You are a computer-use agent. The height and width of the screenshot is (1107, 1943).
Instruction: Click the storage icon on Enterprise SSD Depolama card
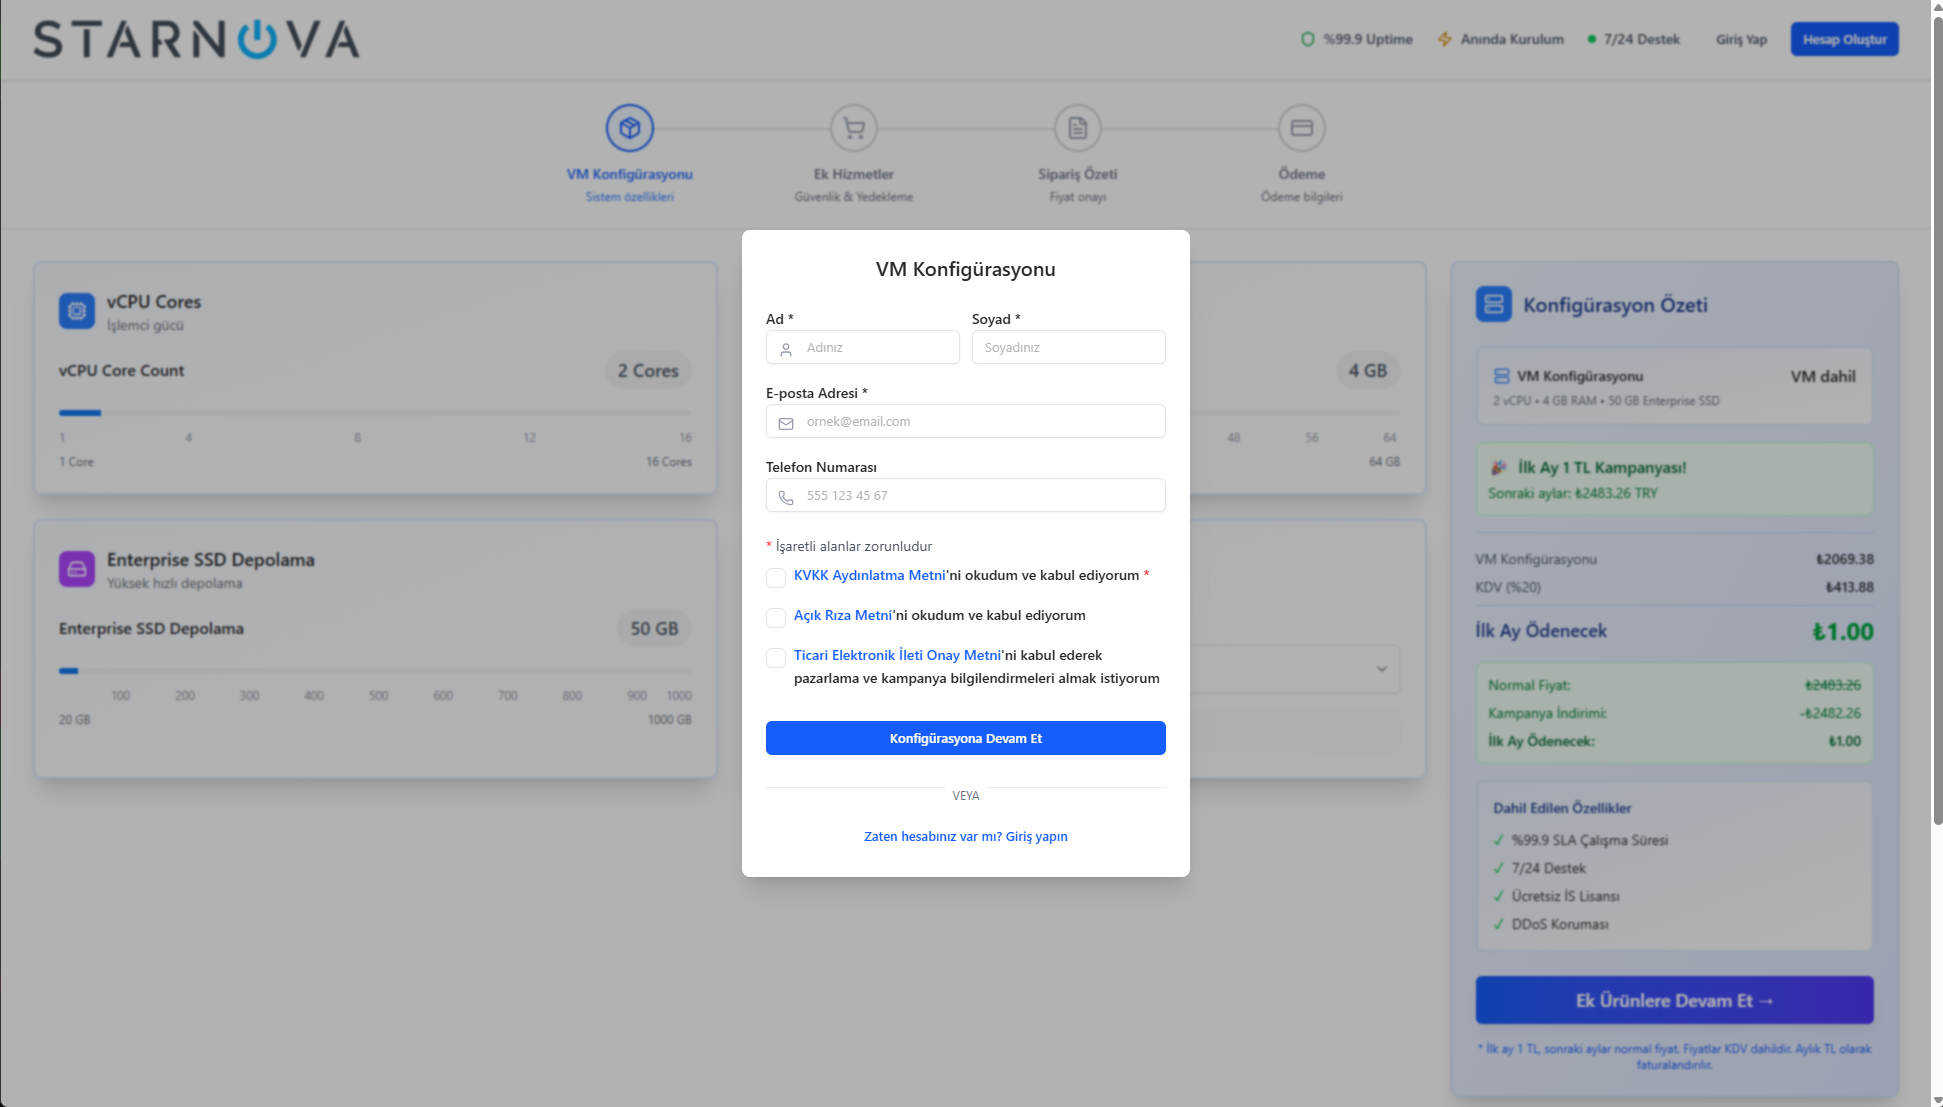click(x=77, y=569)
